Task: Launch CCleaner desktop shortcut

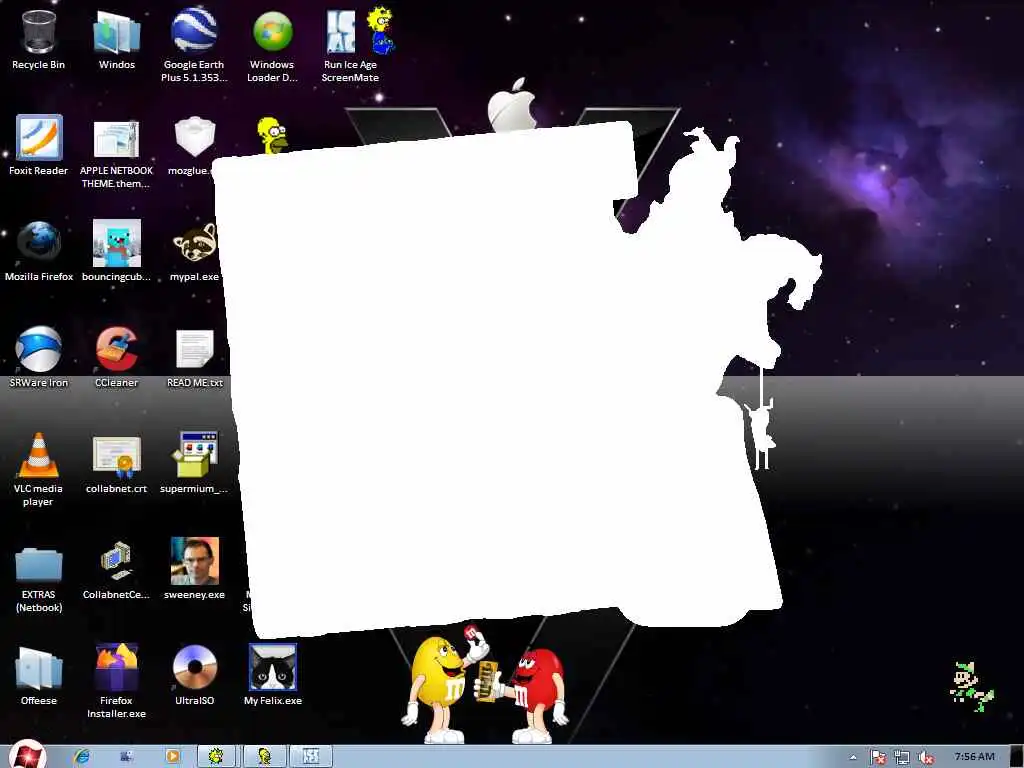Action: (116, 358)
